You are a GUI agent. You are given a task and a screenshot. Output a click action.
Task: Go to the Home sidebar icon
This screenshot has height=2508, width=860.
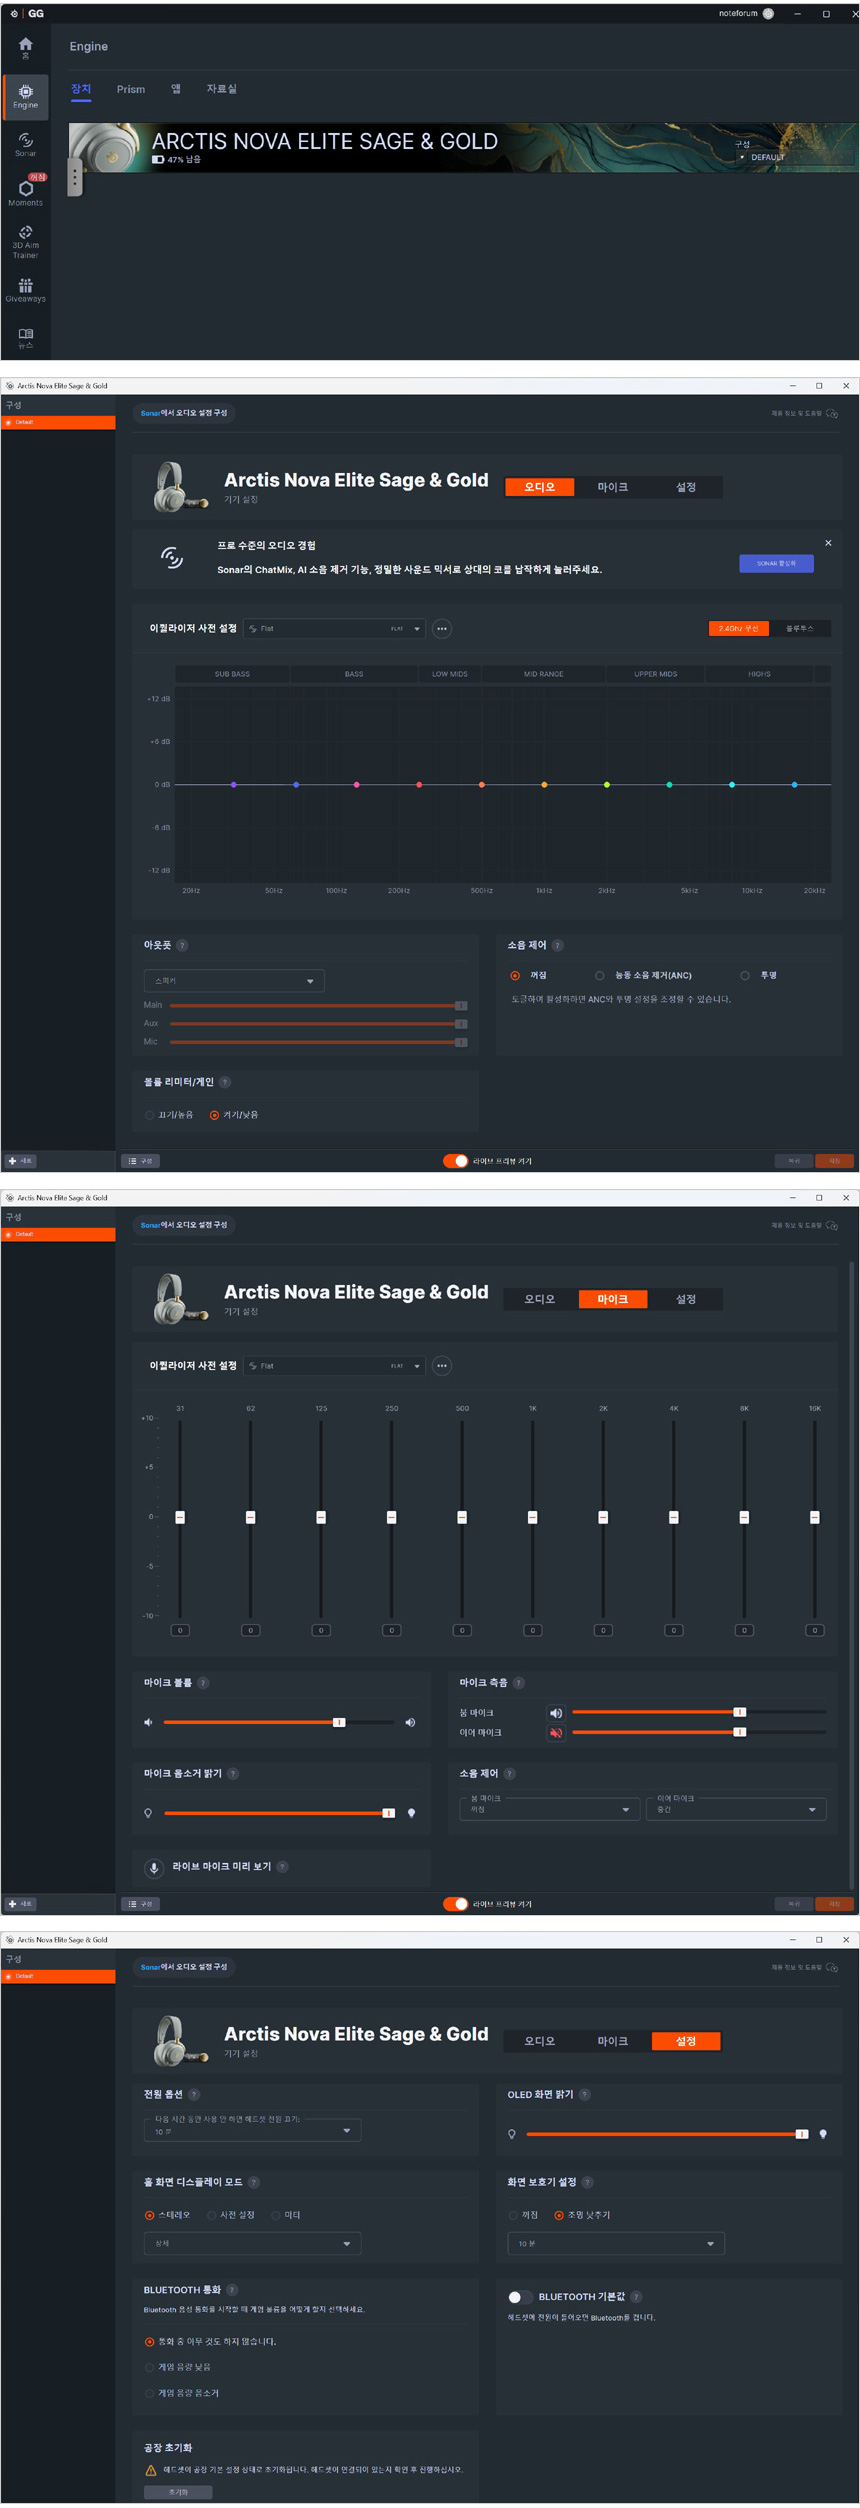[25, 47]
